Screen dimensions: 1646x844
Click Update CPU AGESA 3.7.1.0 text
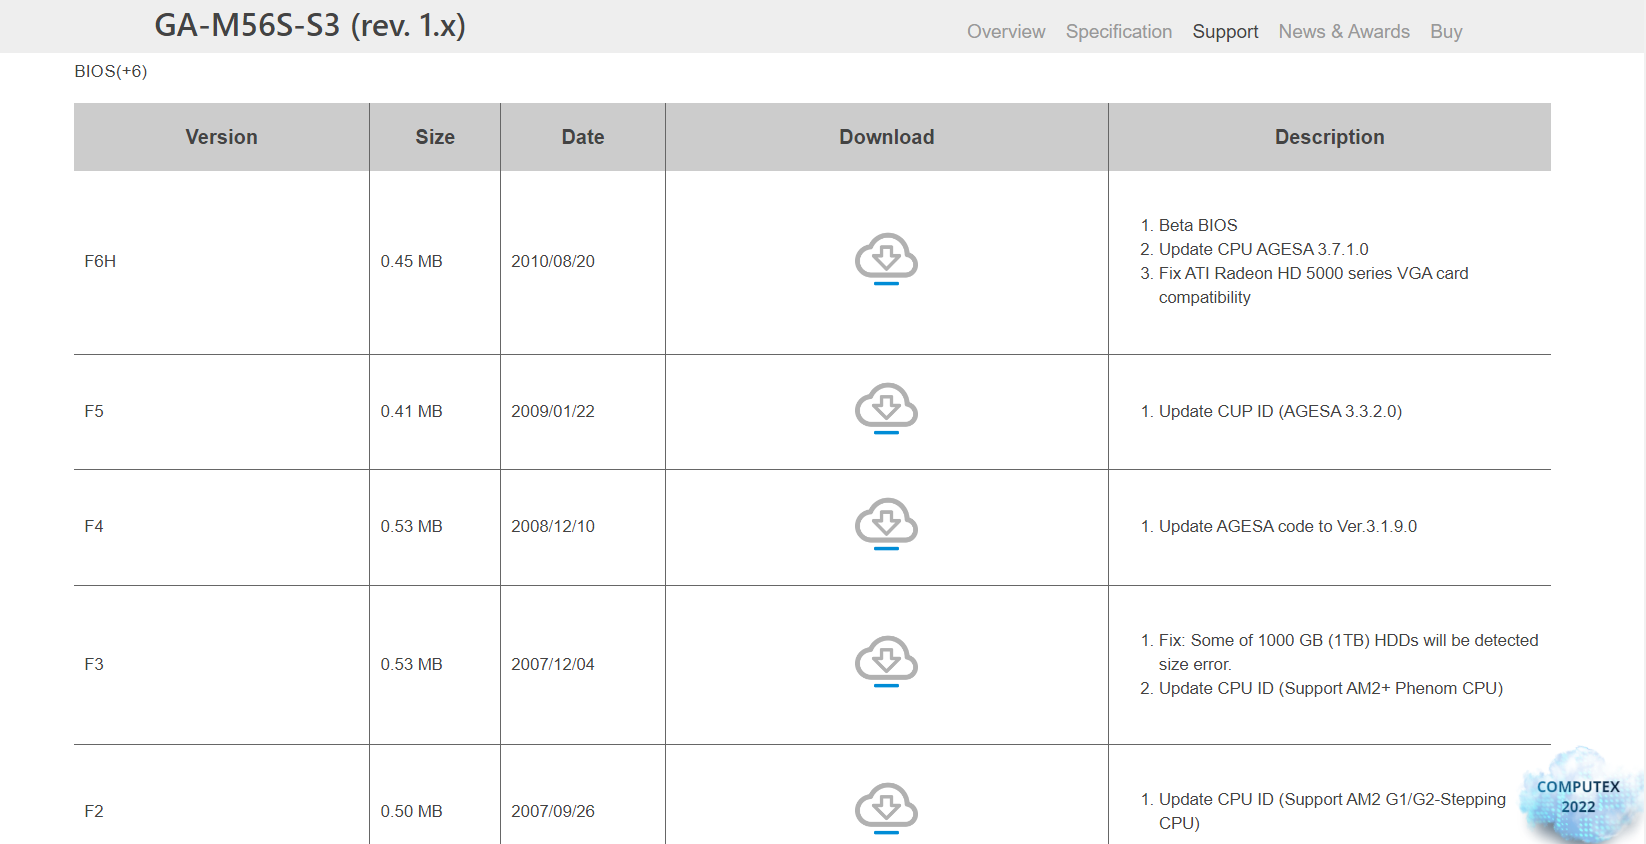tap(1264, 250)
